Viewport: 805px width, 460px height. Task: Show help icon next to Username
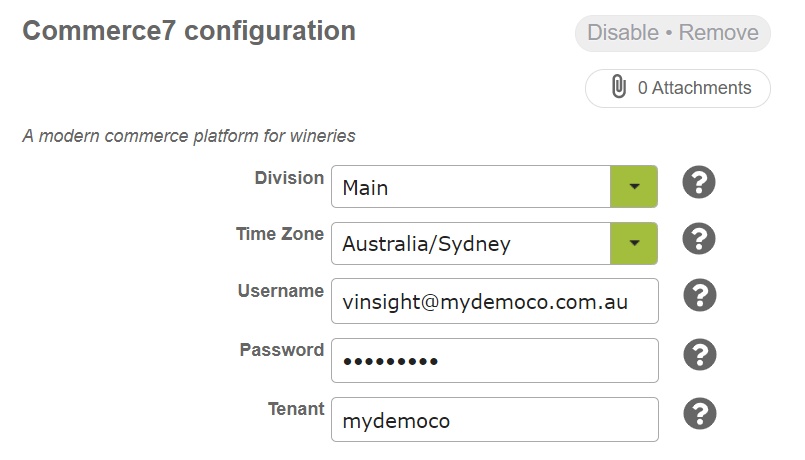(700, 295)
